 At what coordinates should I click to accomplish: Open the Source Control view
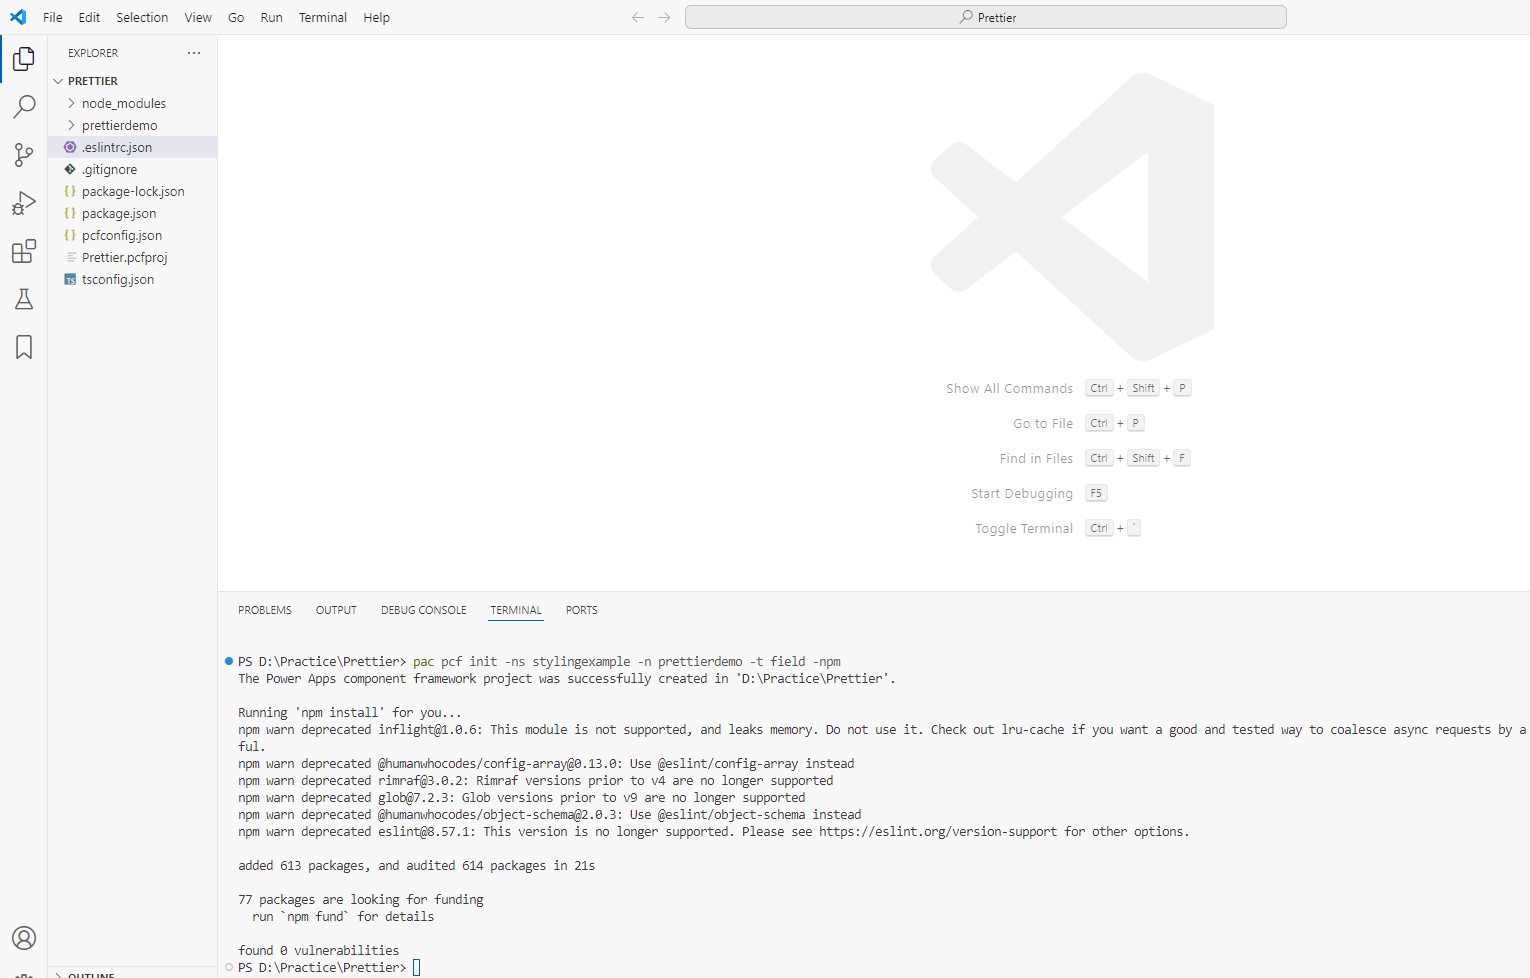click(24, 155)
